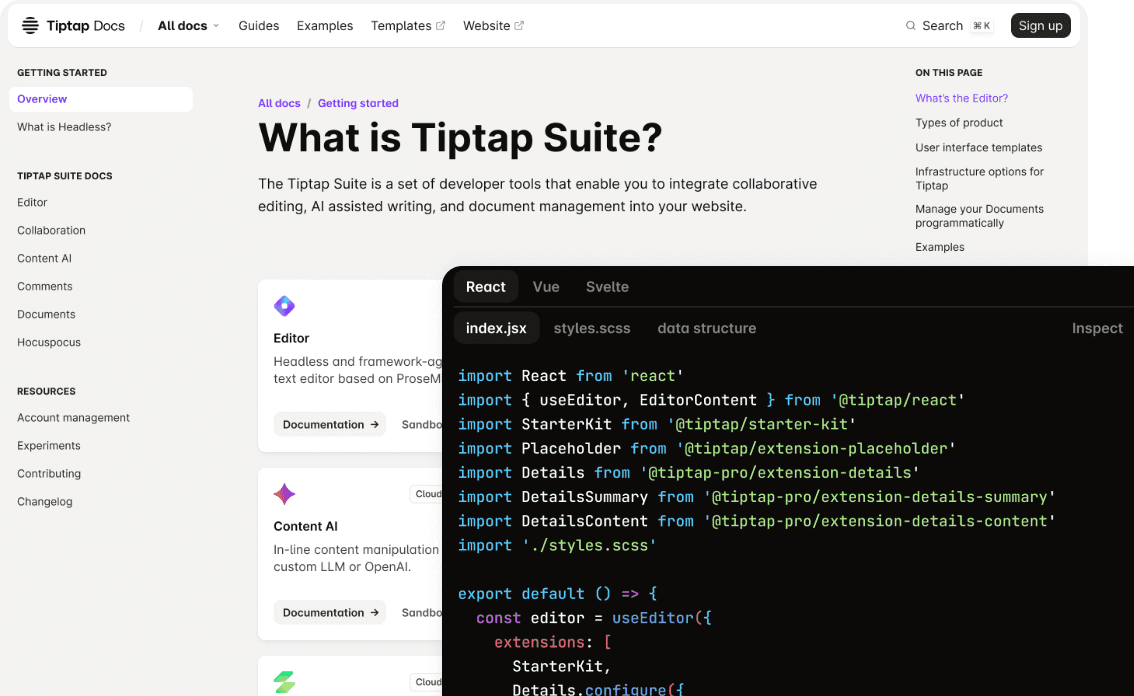1134x696 pixels.
Task: Click the search magnifier icon
Action: click(x=910, y=26)
